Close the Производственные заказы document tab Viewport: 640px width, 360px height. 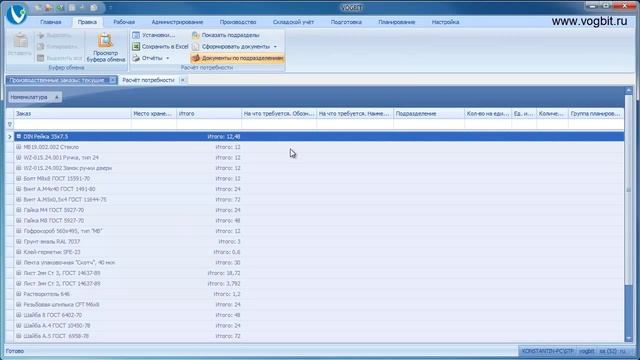113,80
